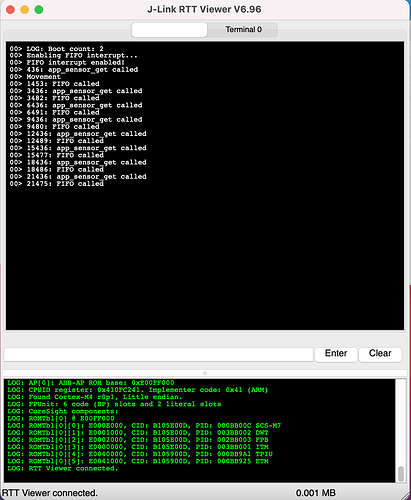
Task: Click the 0.001 MB data counter
Action: [x=316, y=493]
